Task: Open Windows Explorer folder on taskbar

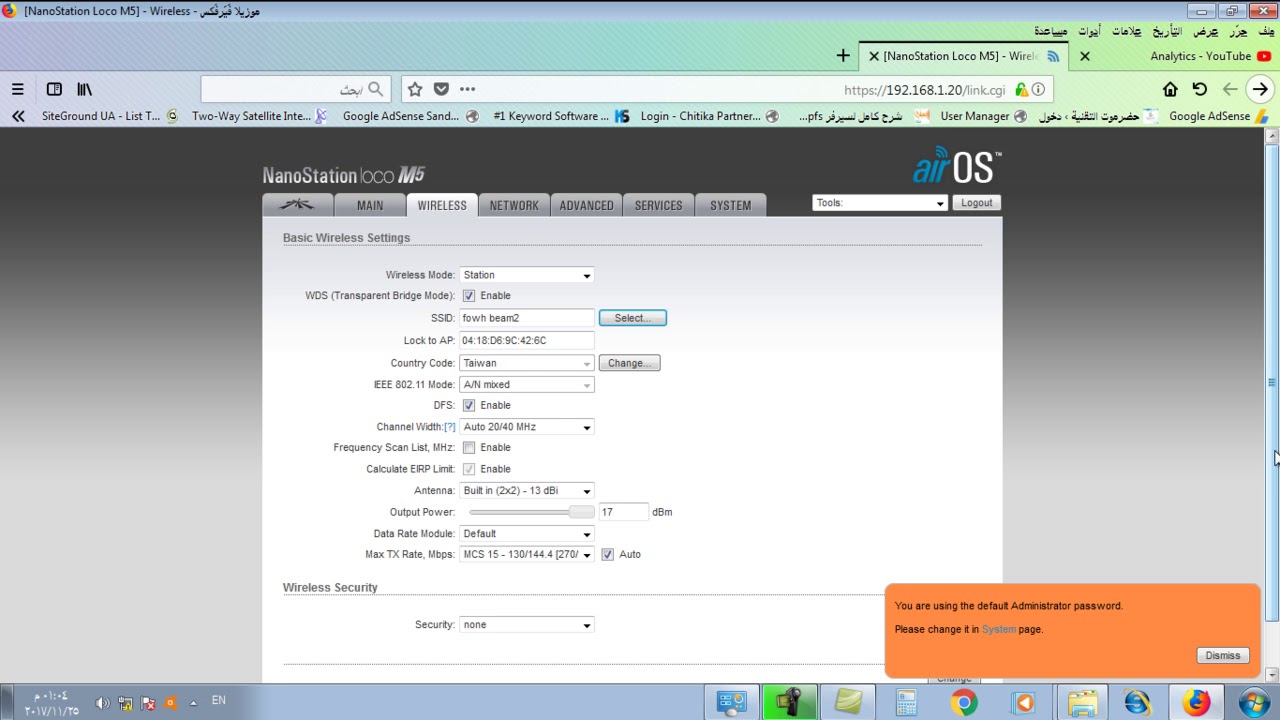Action: coord(1082,702)
